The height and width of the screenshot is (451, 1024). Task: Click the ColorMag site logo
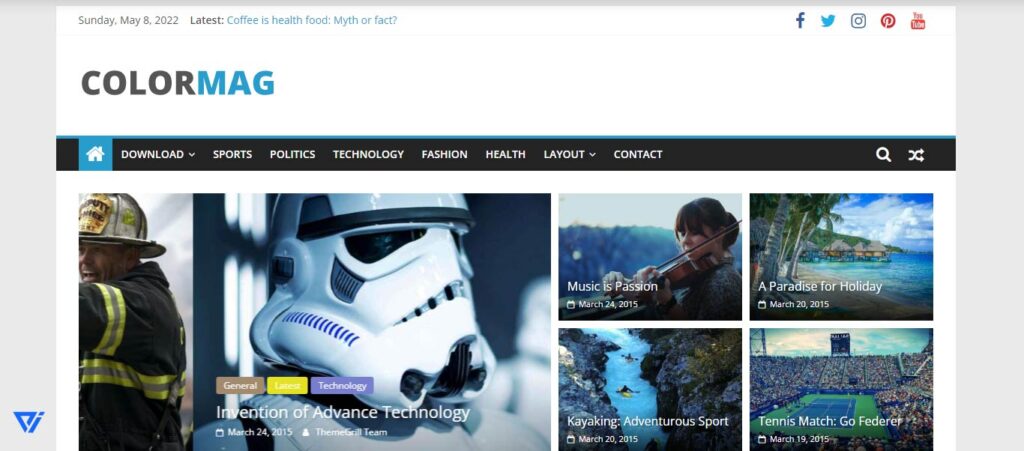pos(178,83)
